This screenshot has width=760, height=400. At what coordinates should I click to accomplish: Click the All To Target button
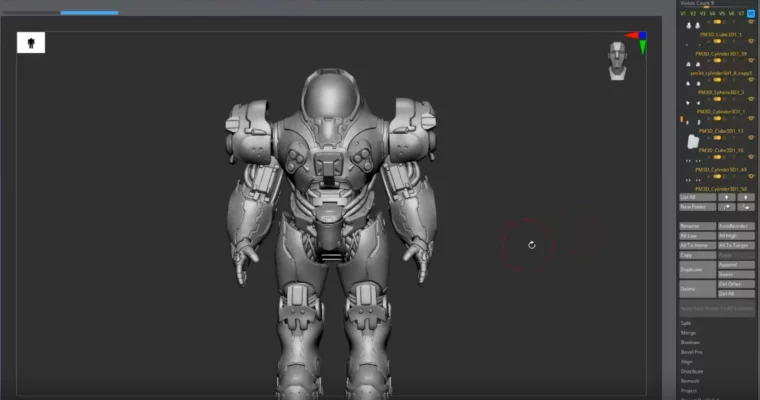pyautogui.click(x=736, y=246)
